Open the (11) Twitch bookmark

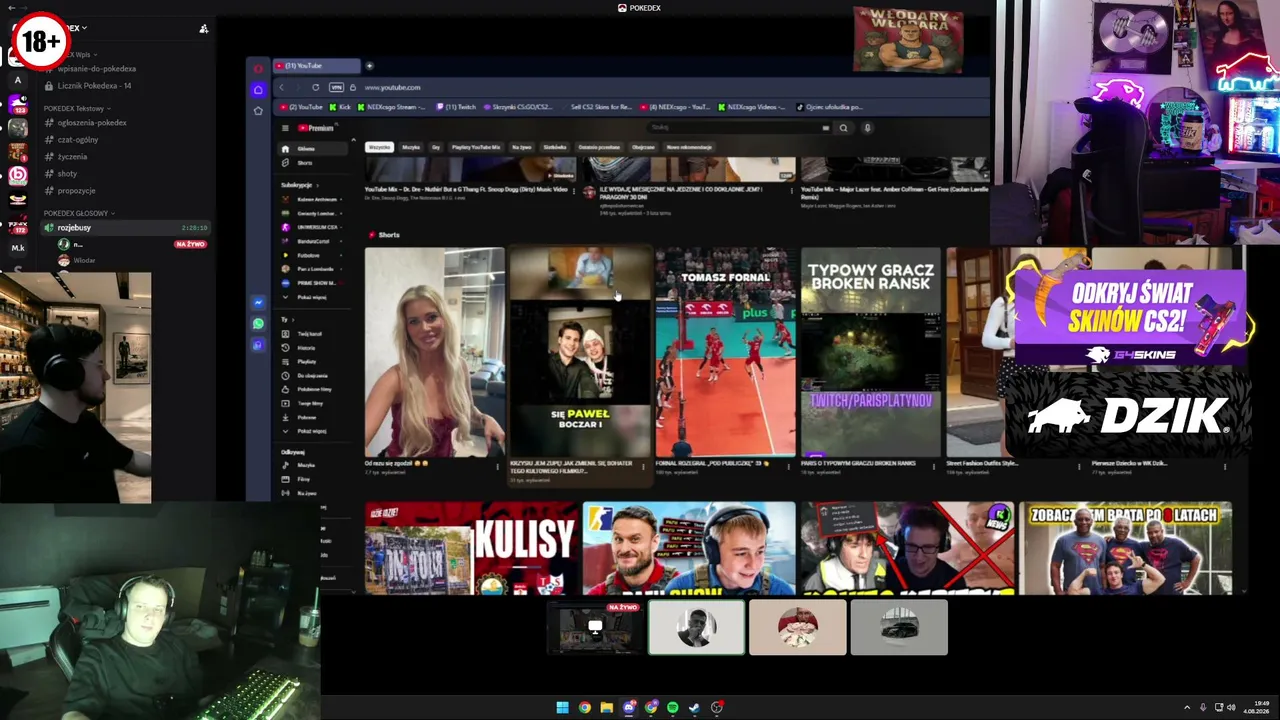(x=456, y=107)
